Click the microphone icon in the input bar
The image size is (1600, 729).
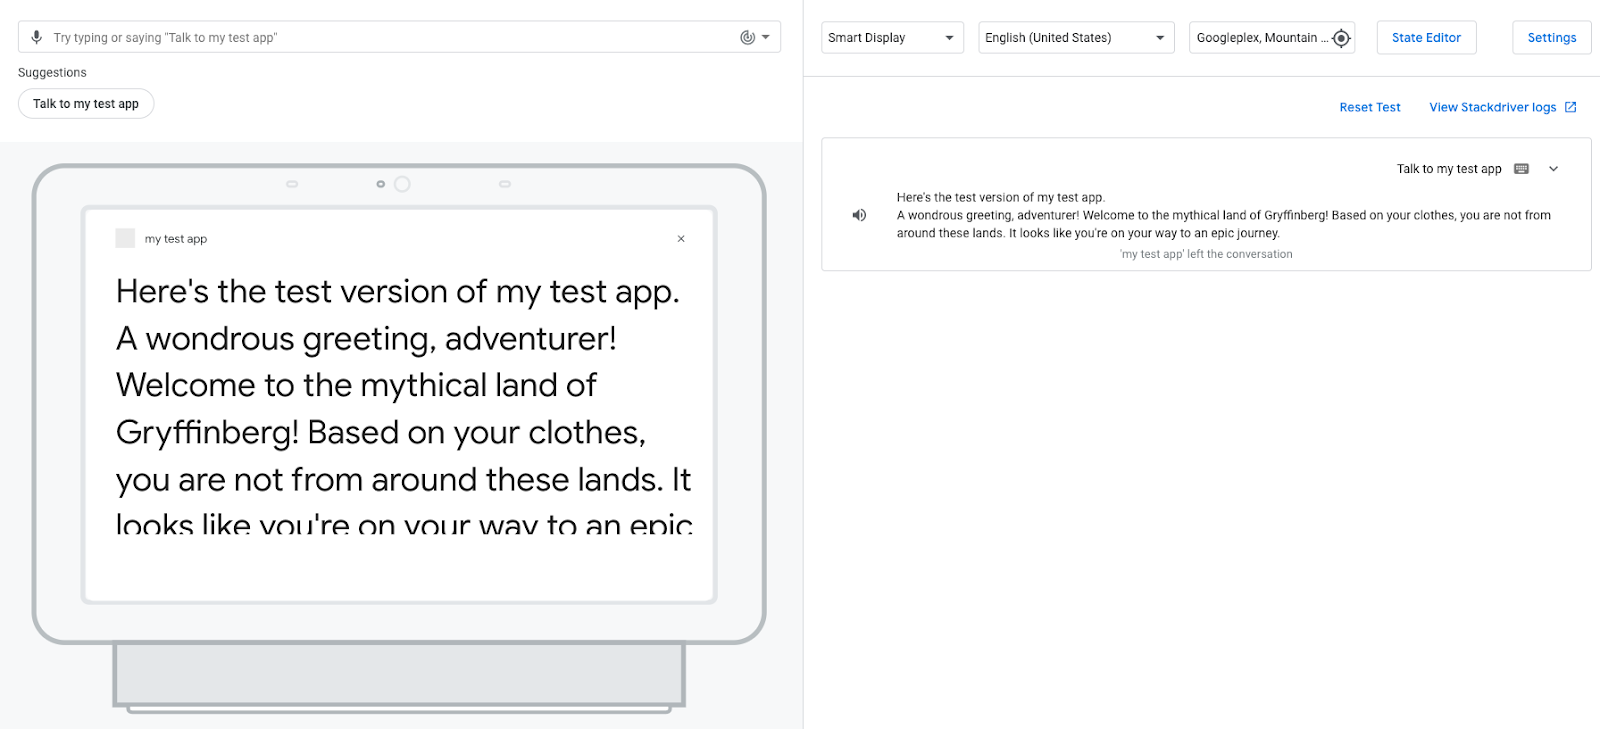[x=37, y=37]
